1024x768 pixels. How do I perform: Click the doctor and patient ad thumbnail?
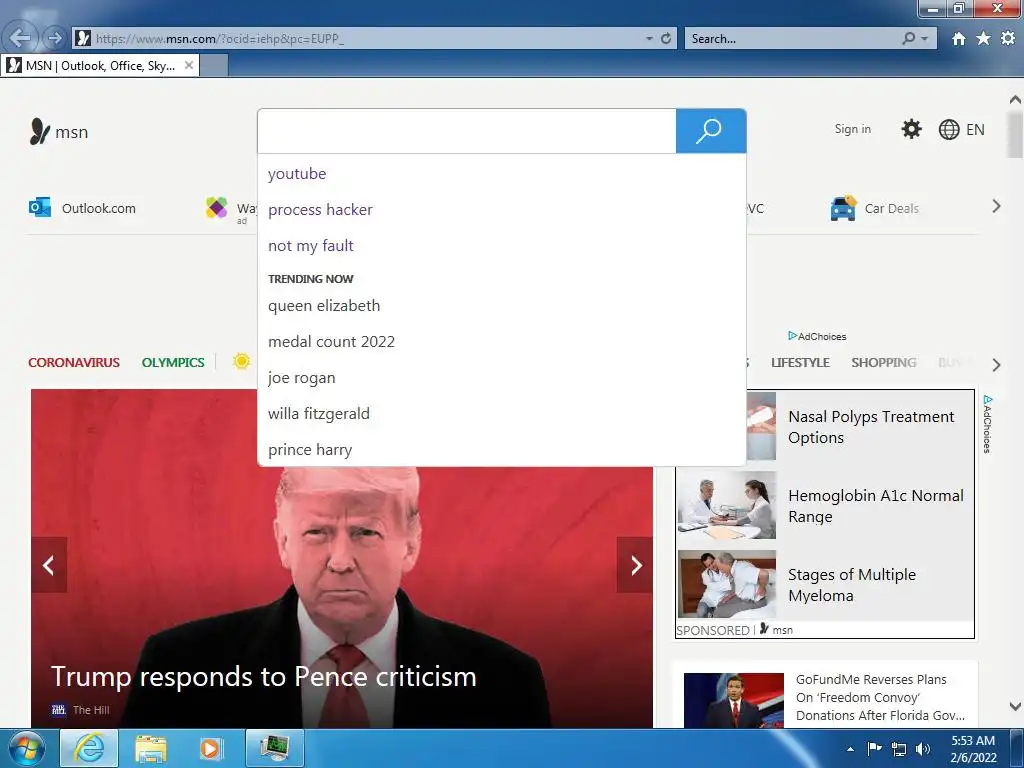coord(727,505)
